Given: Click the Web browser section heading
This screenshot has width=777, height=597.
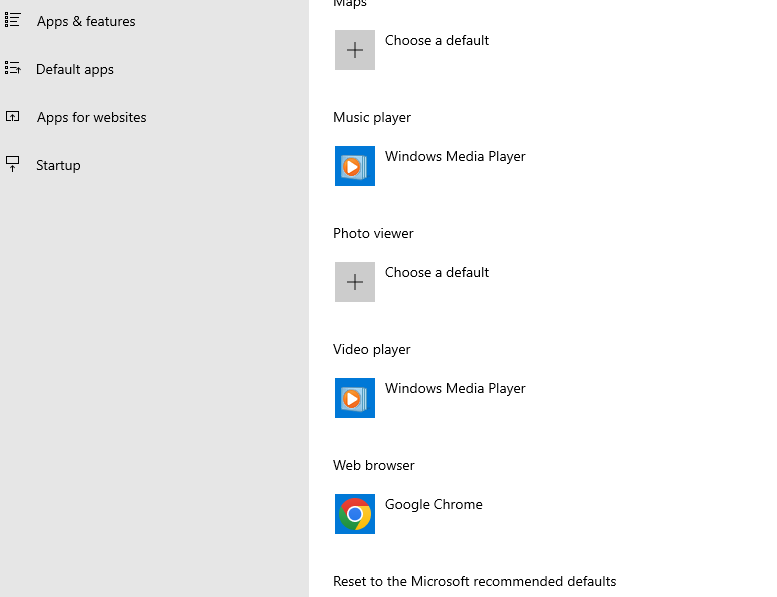Looking at the screenshot, I should tap(373, 465).
